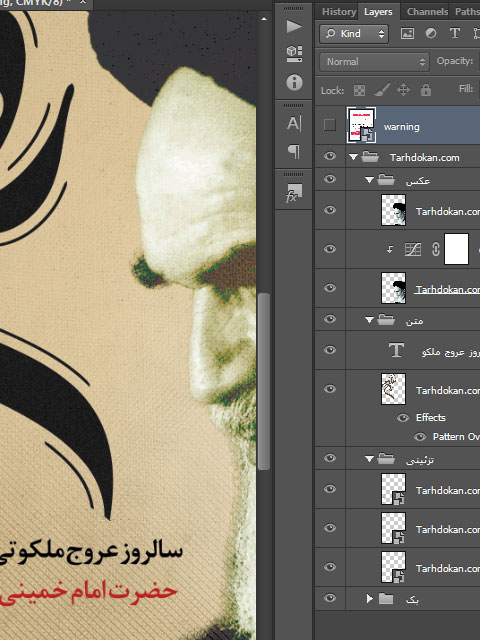
Task: Select the Effects label row
Action: pos(430,418)
